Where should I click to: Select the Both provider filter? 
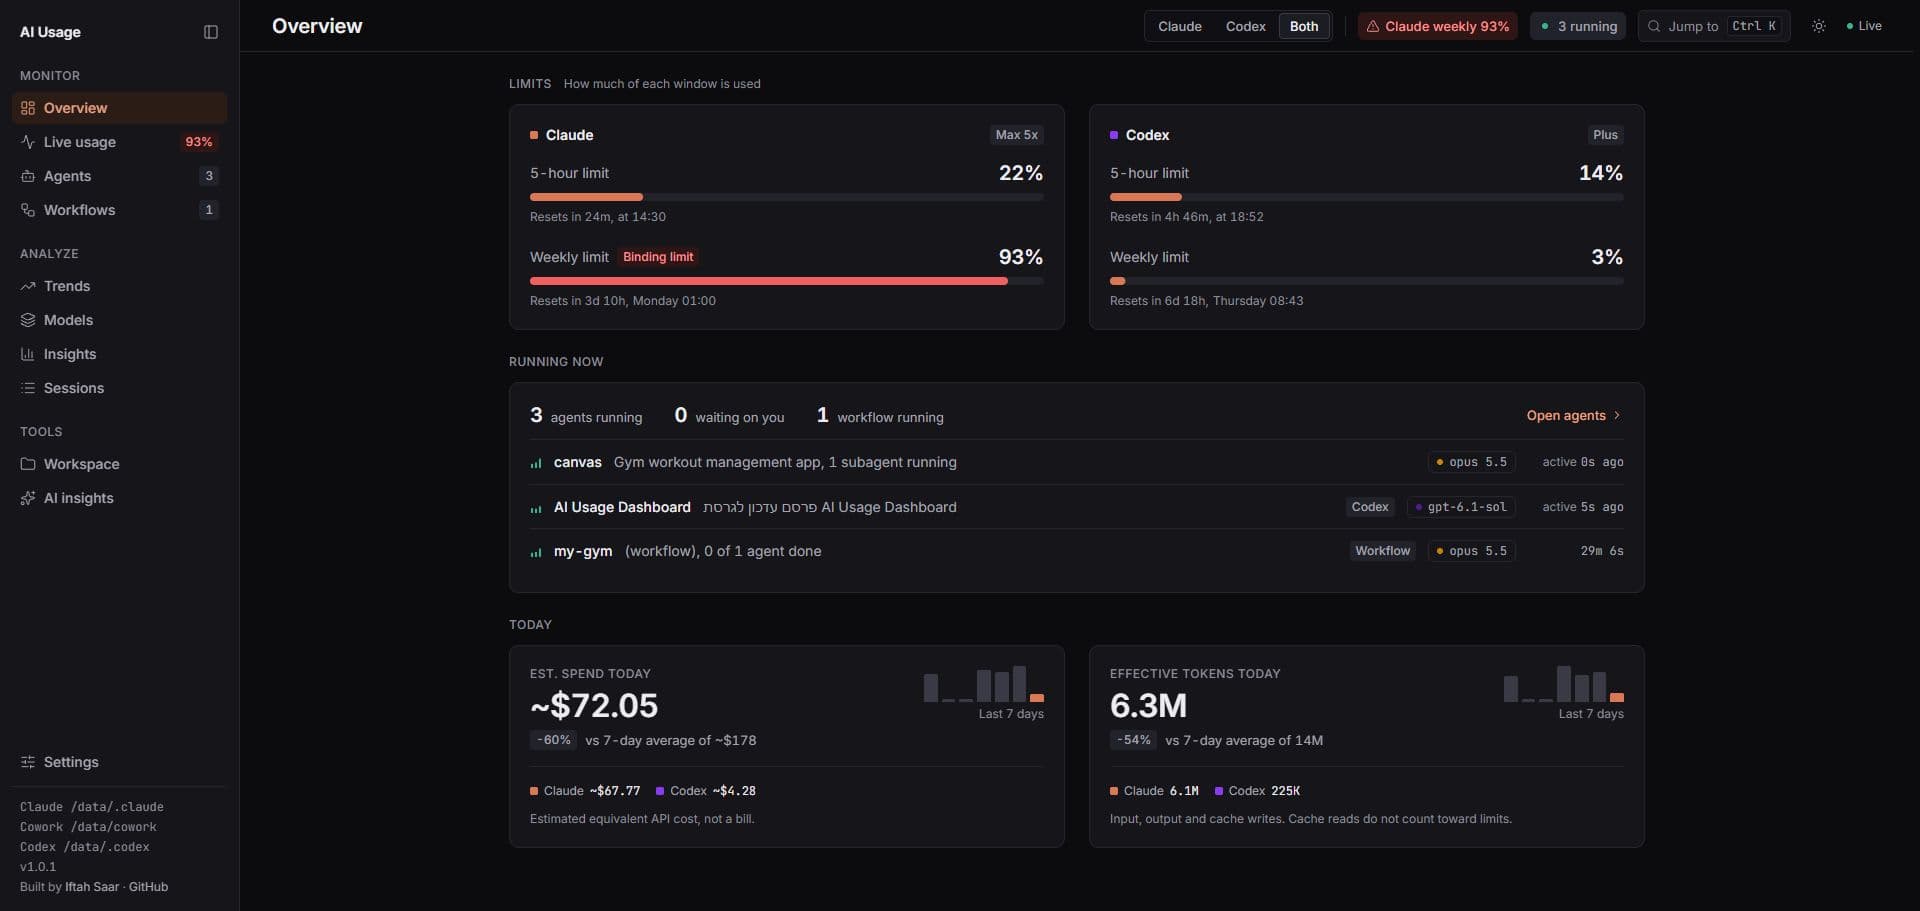[1304, 26]
